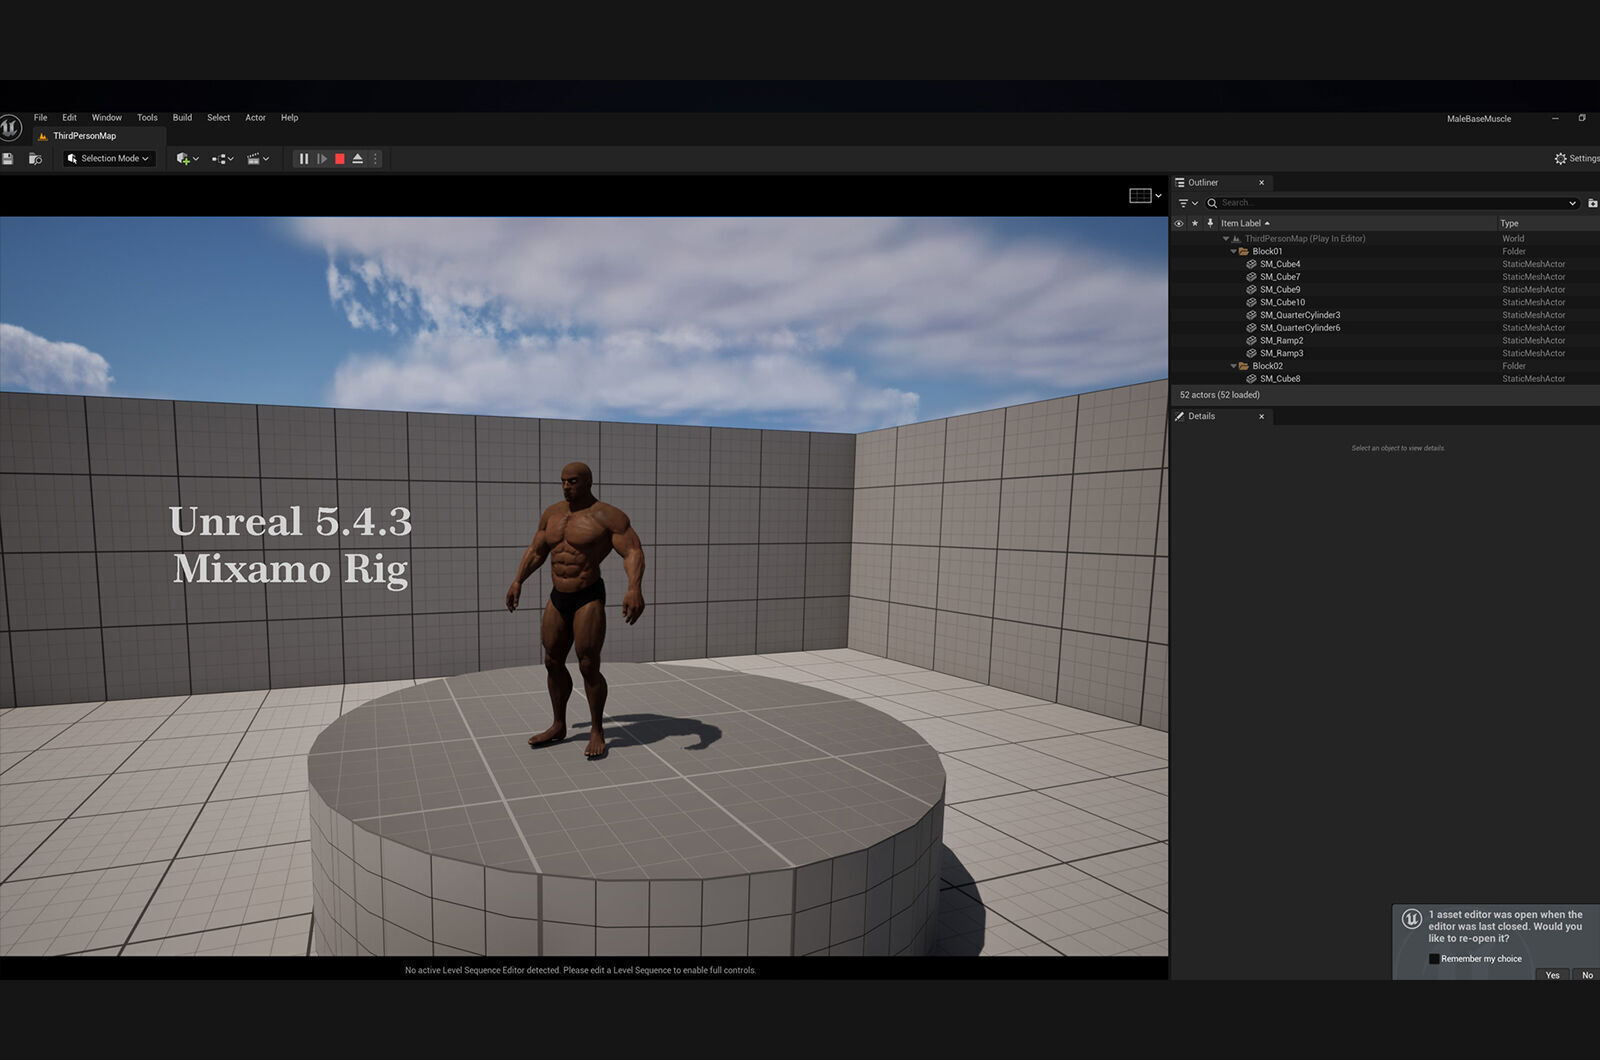The image size is (1600, 1060).
Task: Open the Window menu
Action: (x=107, y=118)
